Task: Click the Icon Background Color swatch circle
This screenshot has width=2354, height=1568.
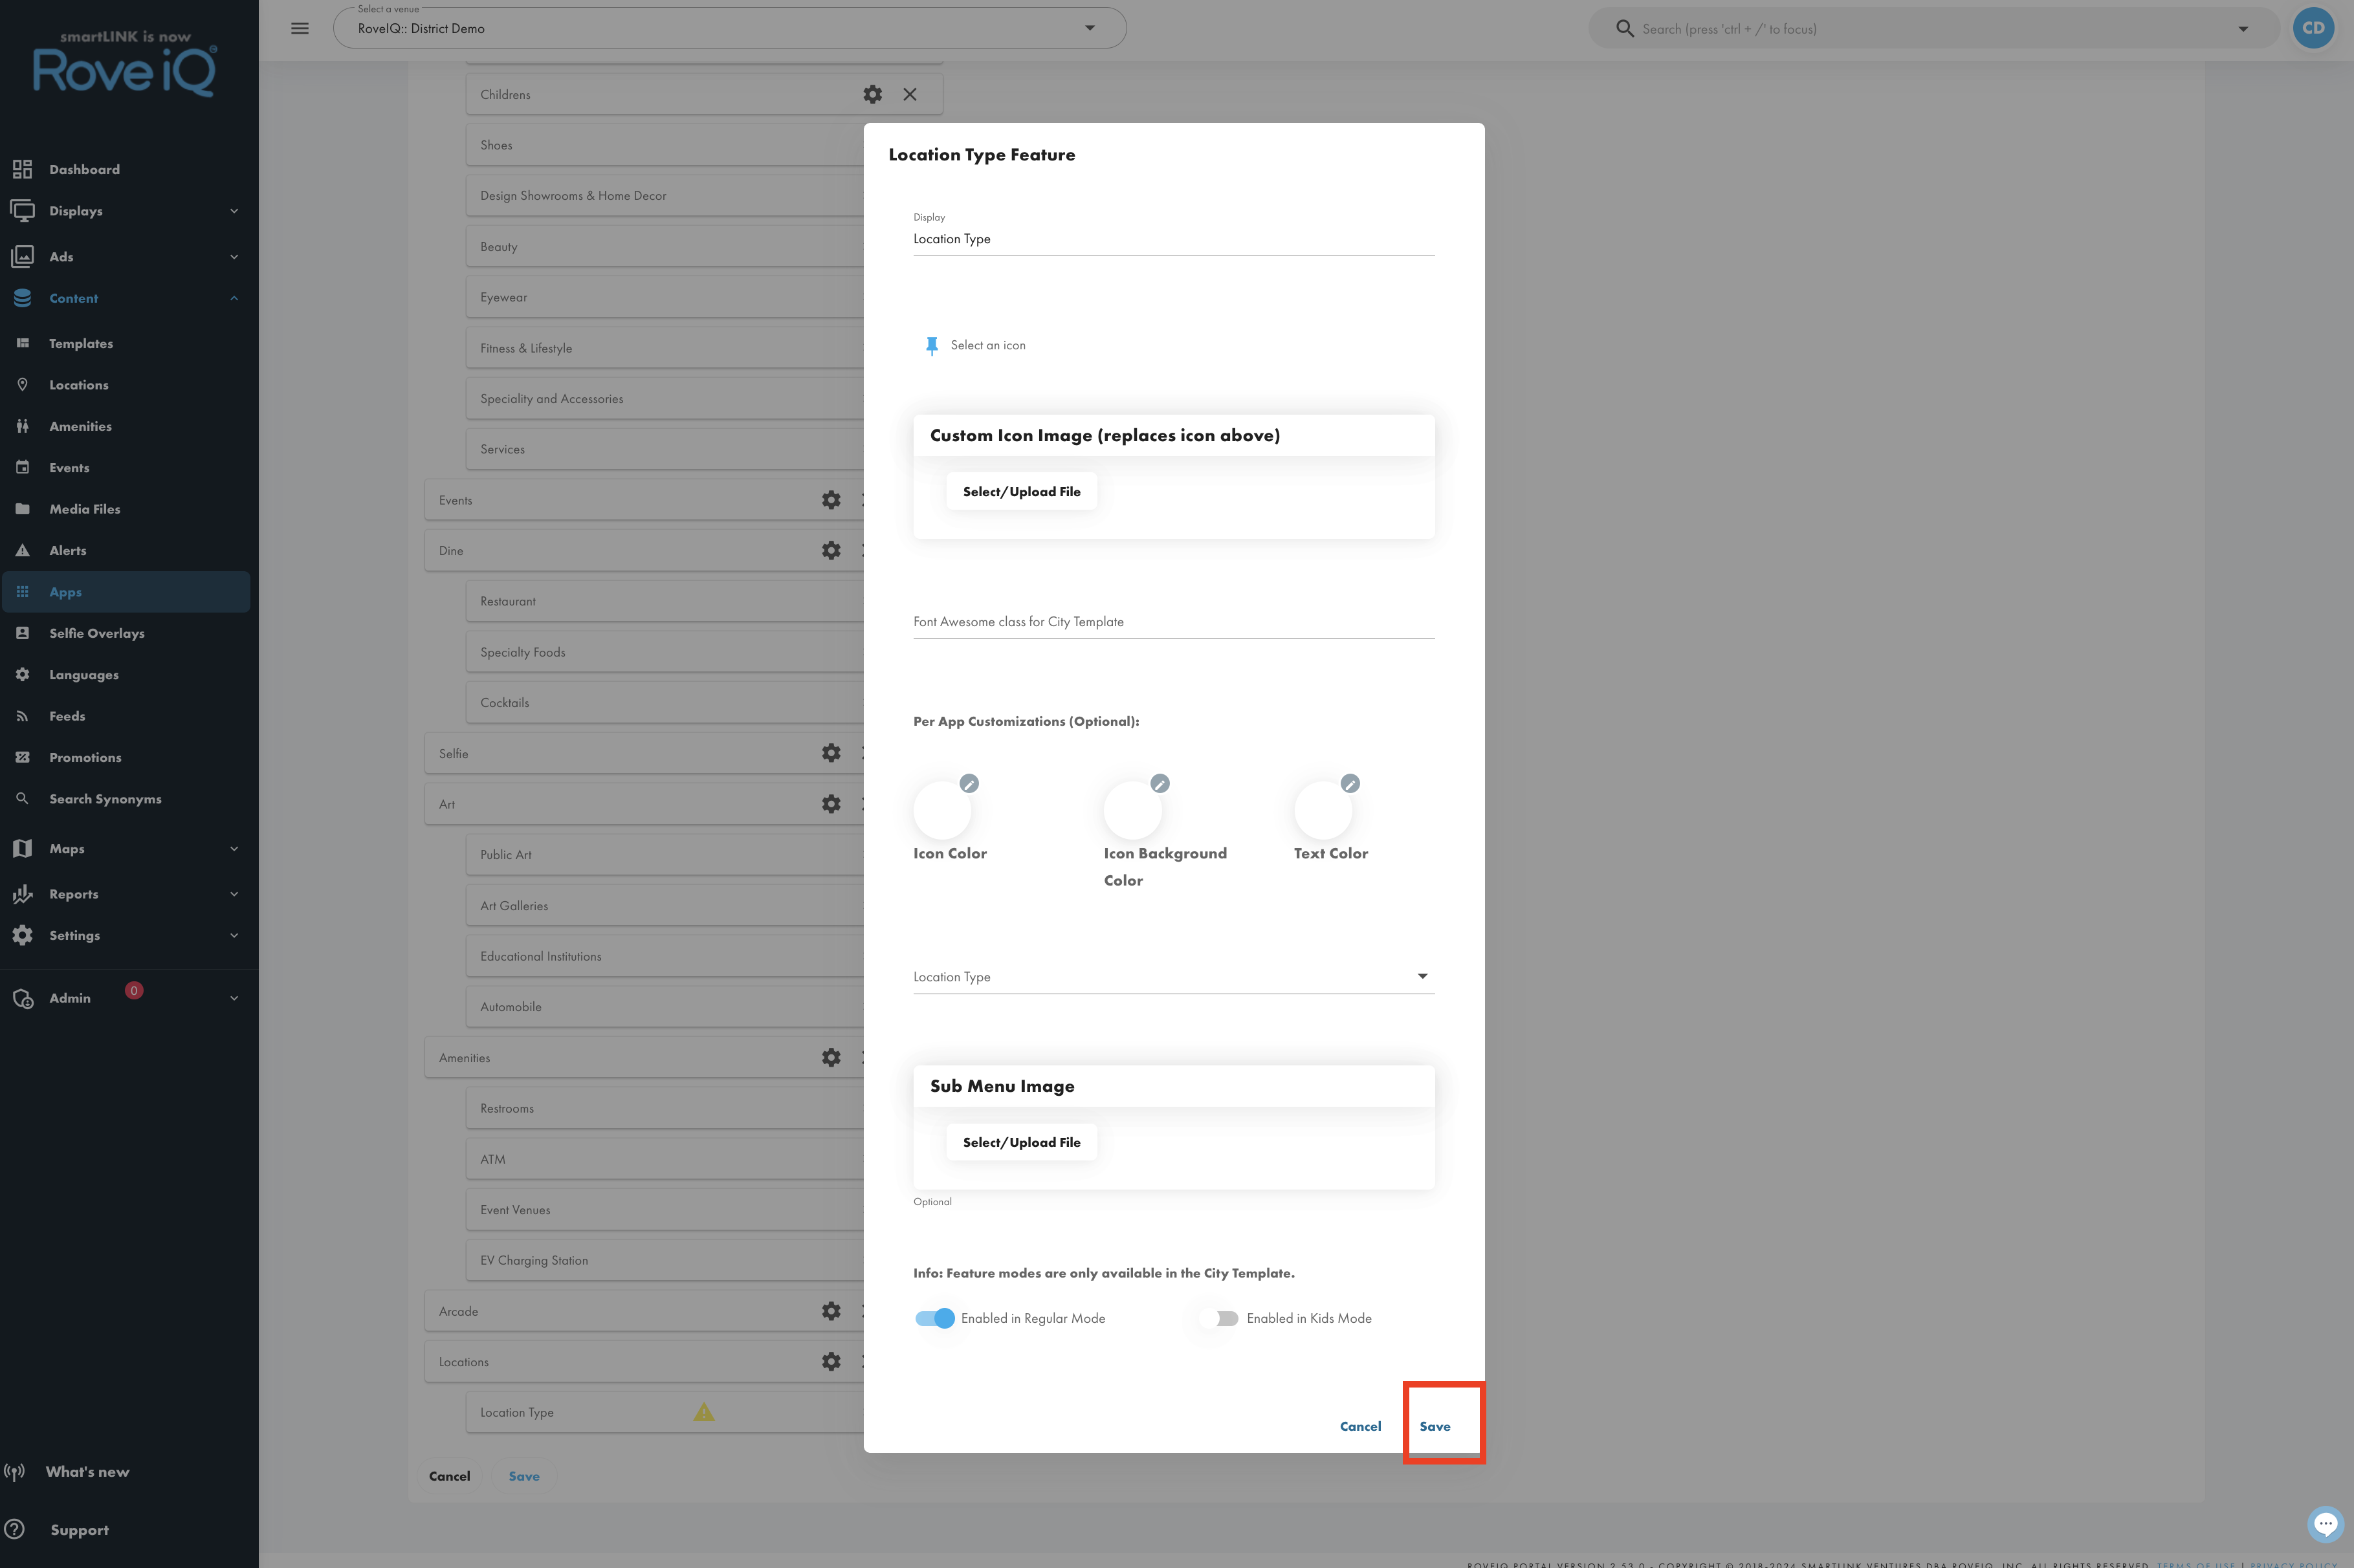Action: point(1133,810)
